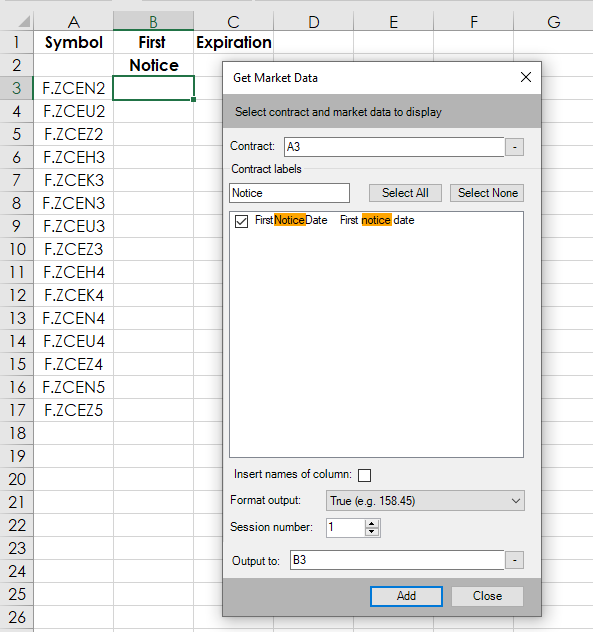
Task: Click the Add button
Action: point(406,596)
